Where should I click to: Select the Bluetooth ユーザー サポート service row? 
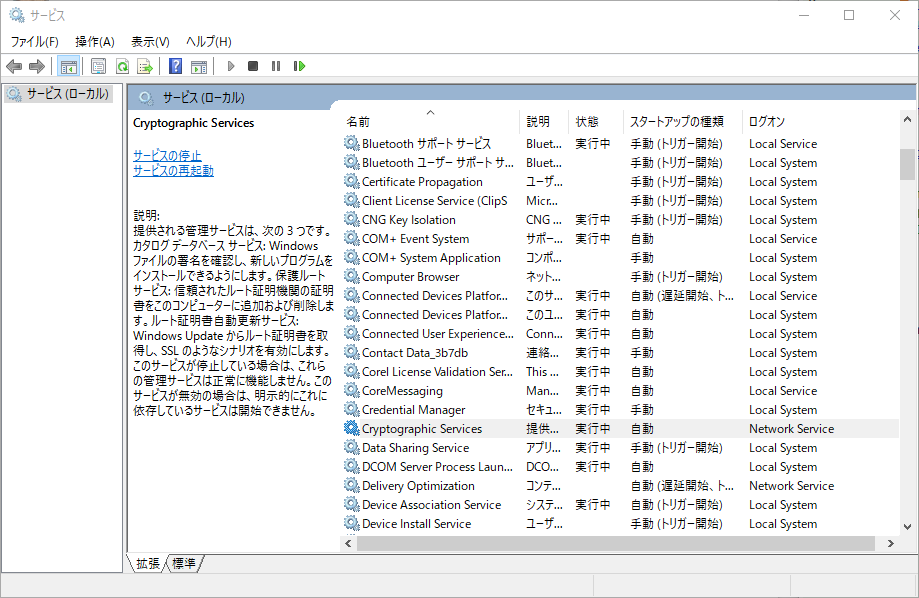point(620,162)
